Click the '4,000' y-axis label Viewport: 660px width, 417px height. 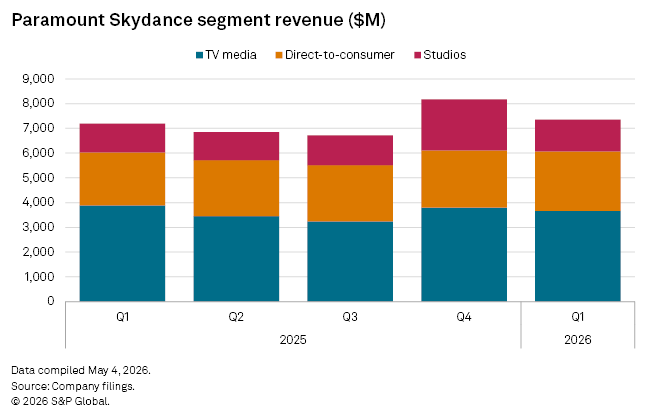click(x=38, y=202)
